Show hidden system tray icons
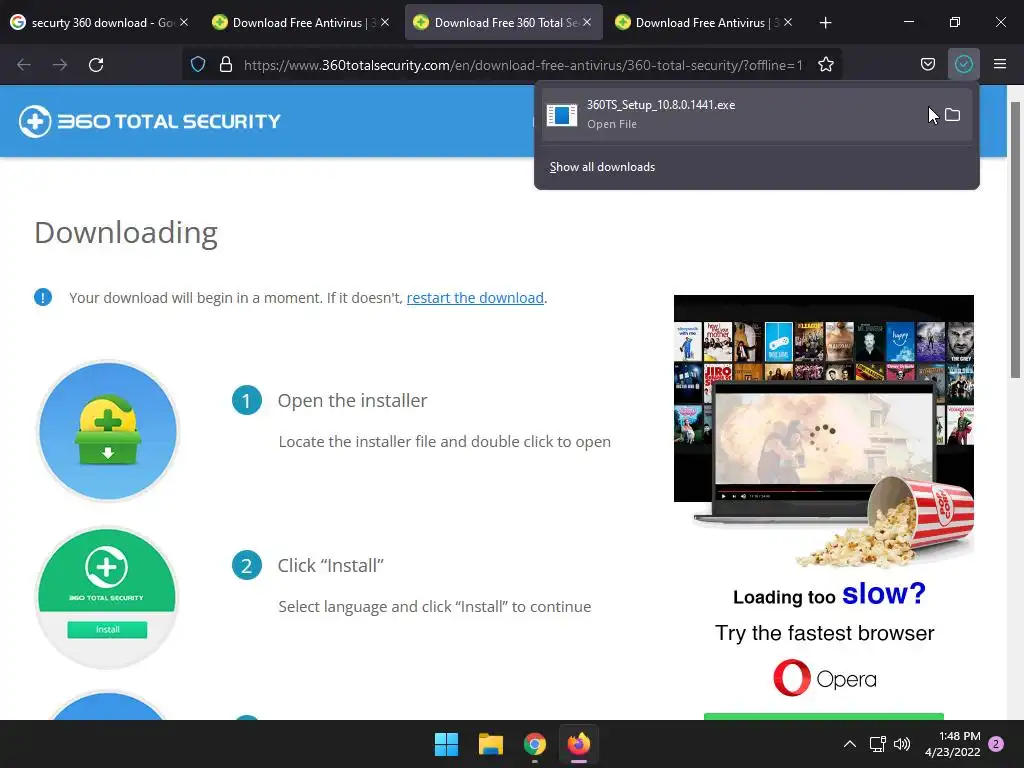This screenshot has width=1024, height=768. point(850,744)
